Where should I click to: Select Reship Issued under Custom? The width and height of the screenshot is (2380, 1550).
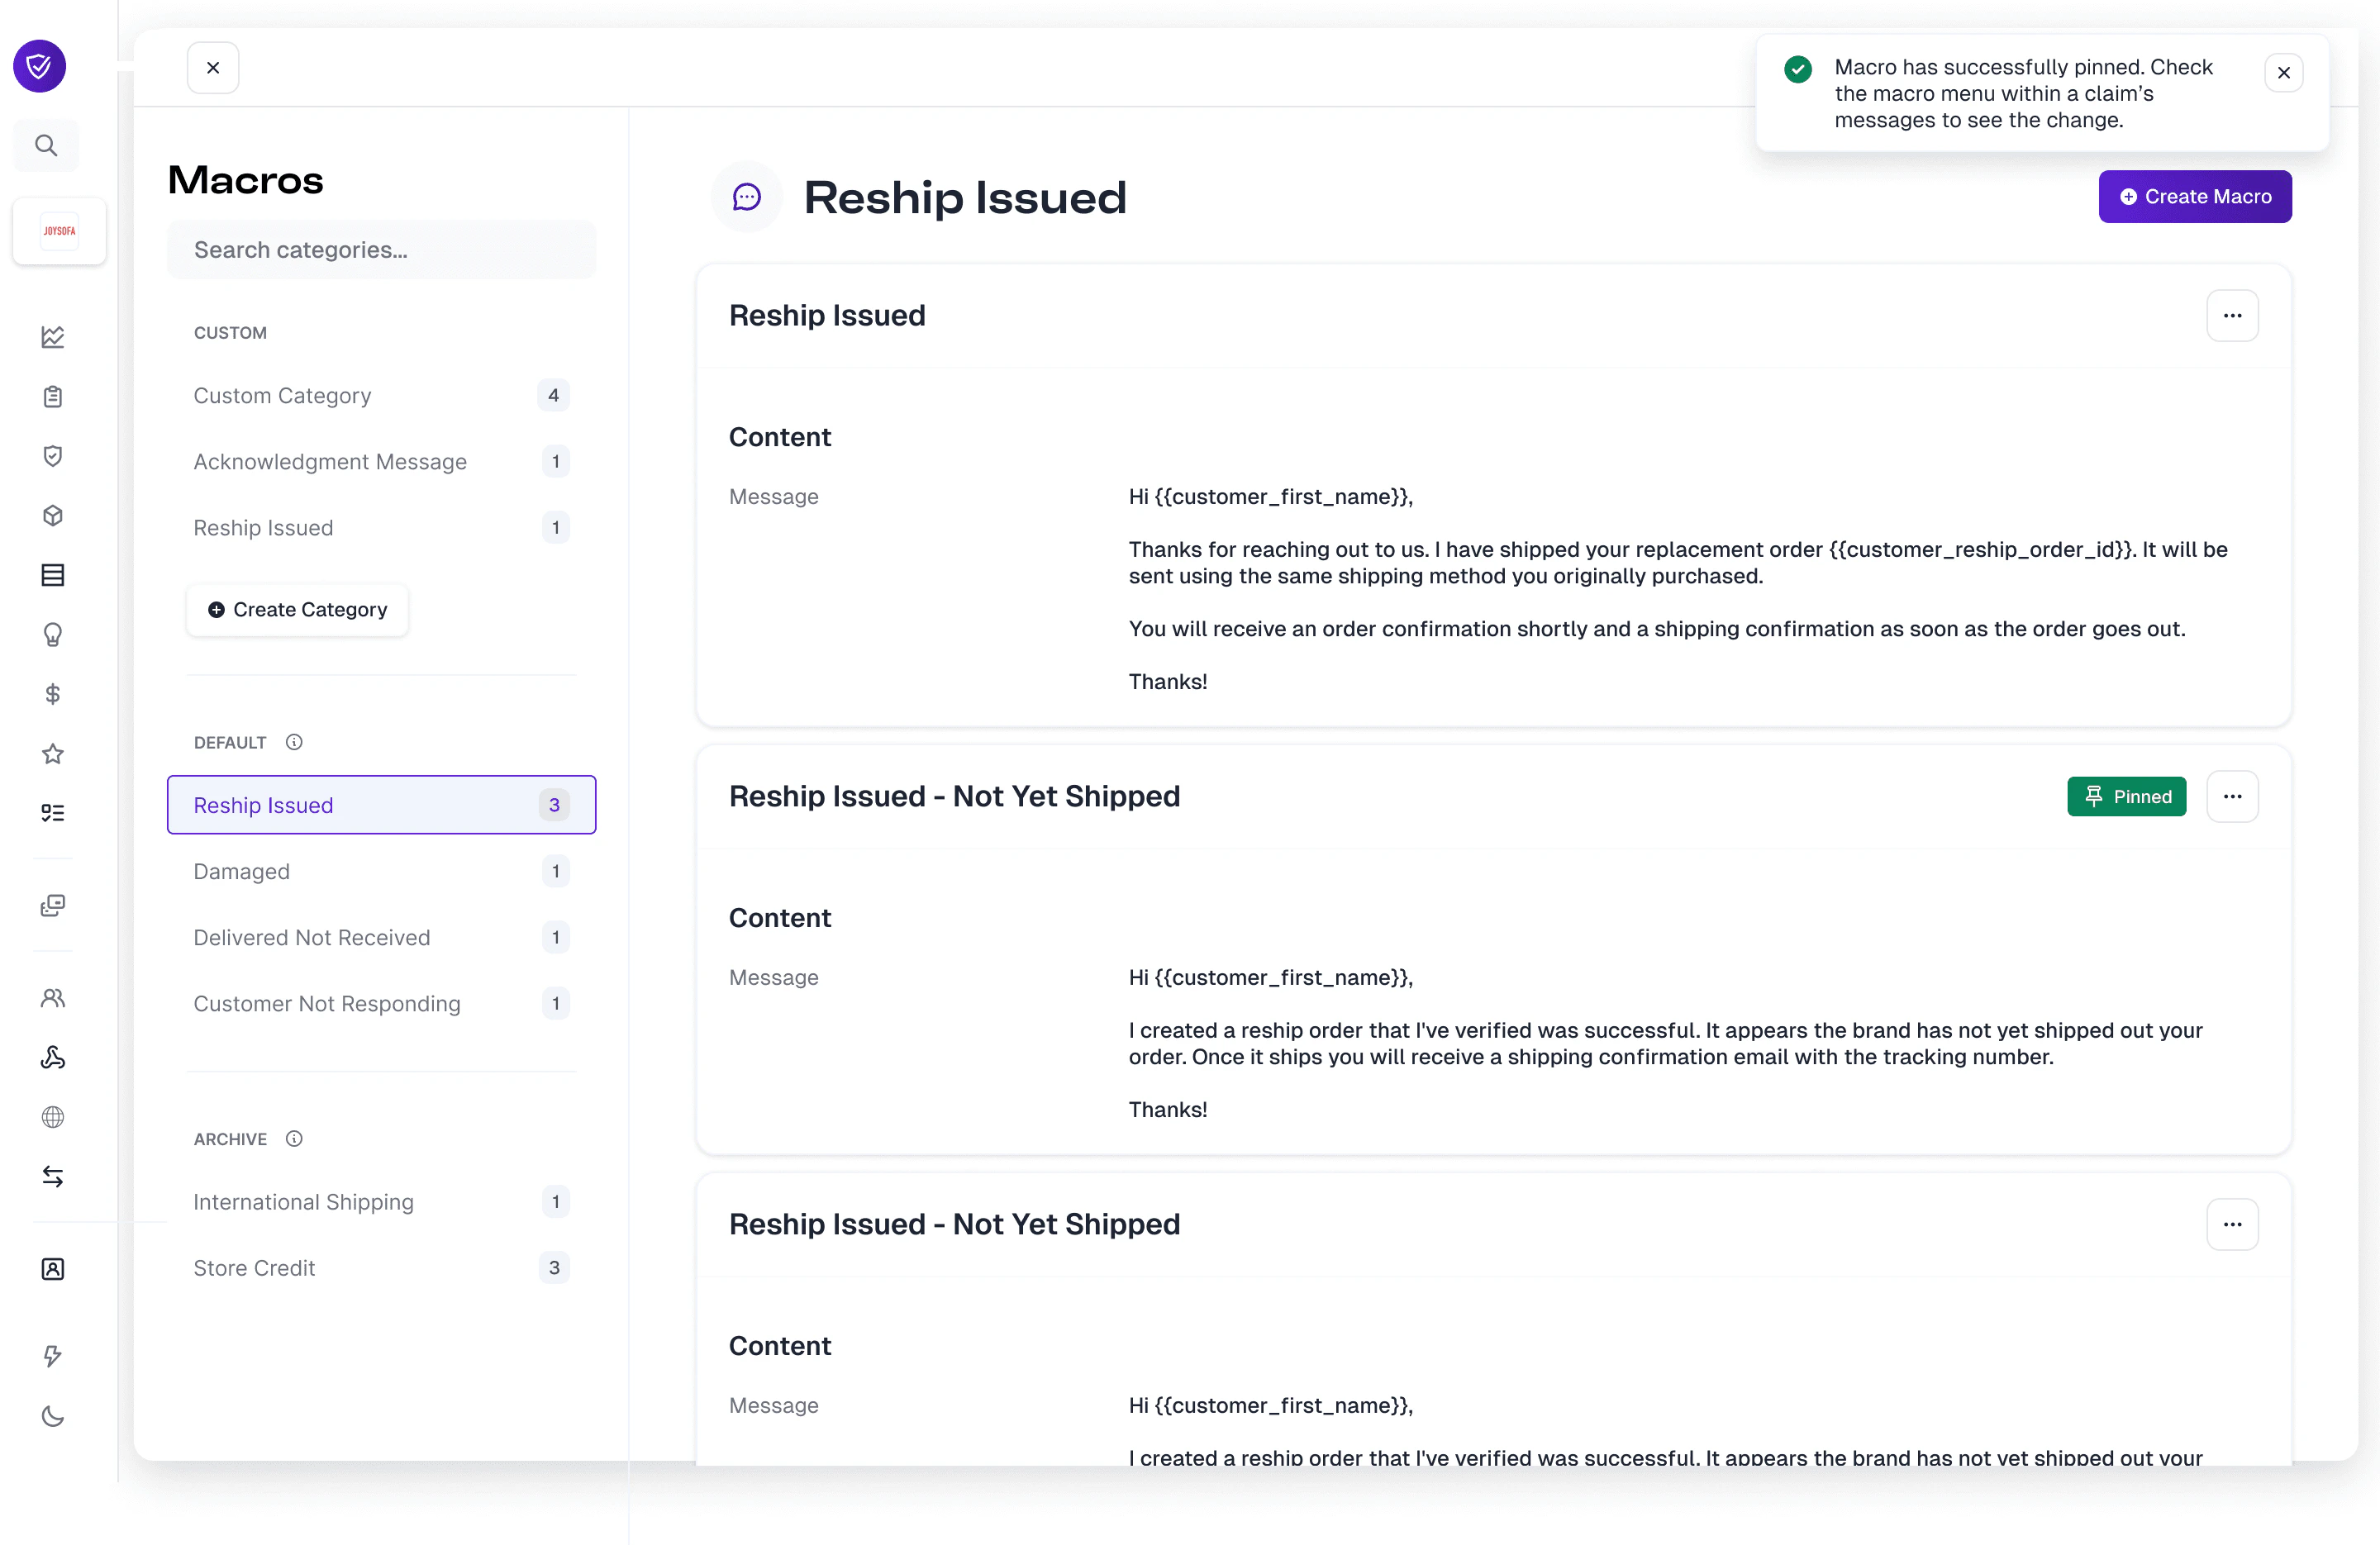click(x=381, y=528)
